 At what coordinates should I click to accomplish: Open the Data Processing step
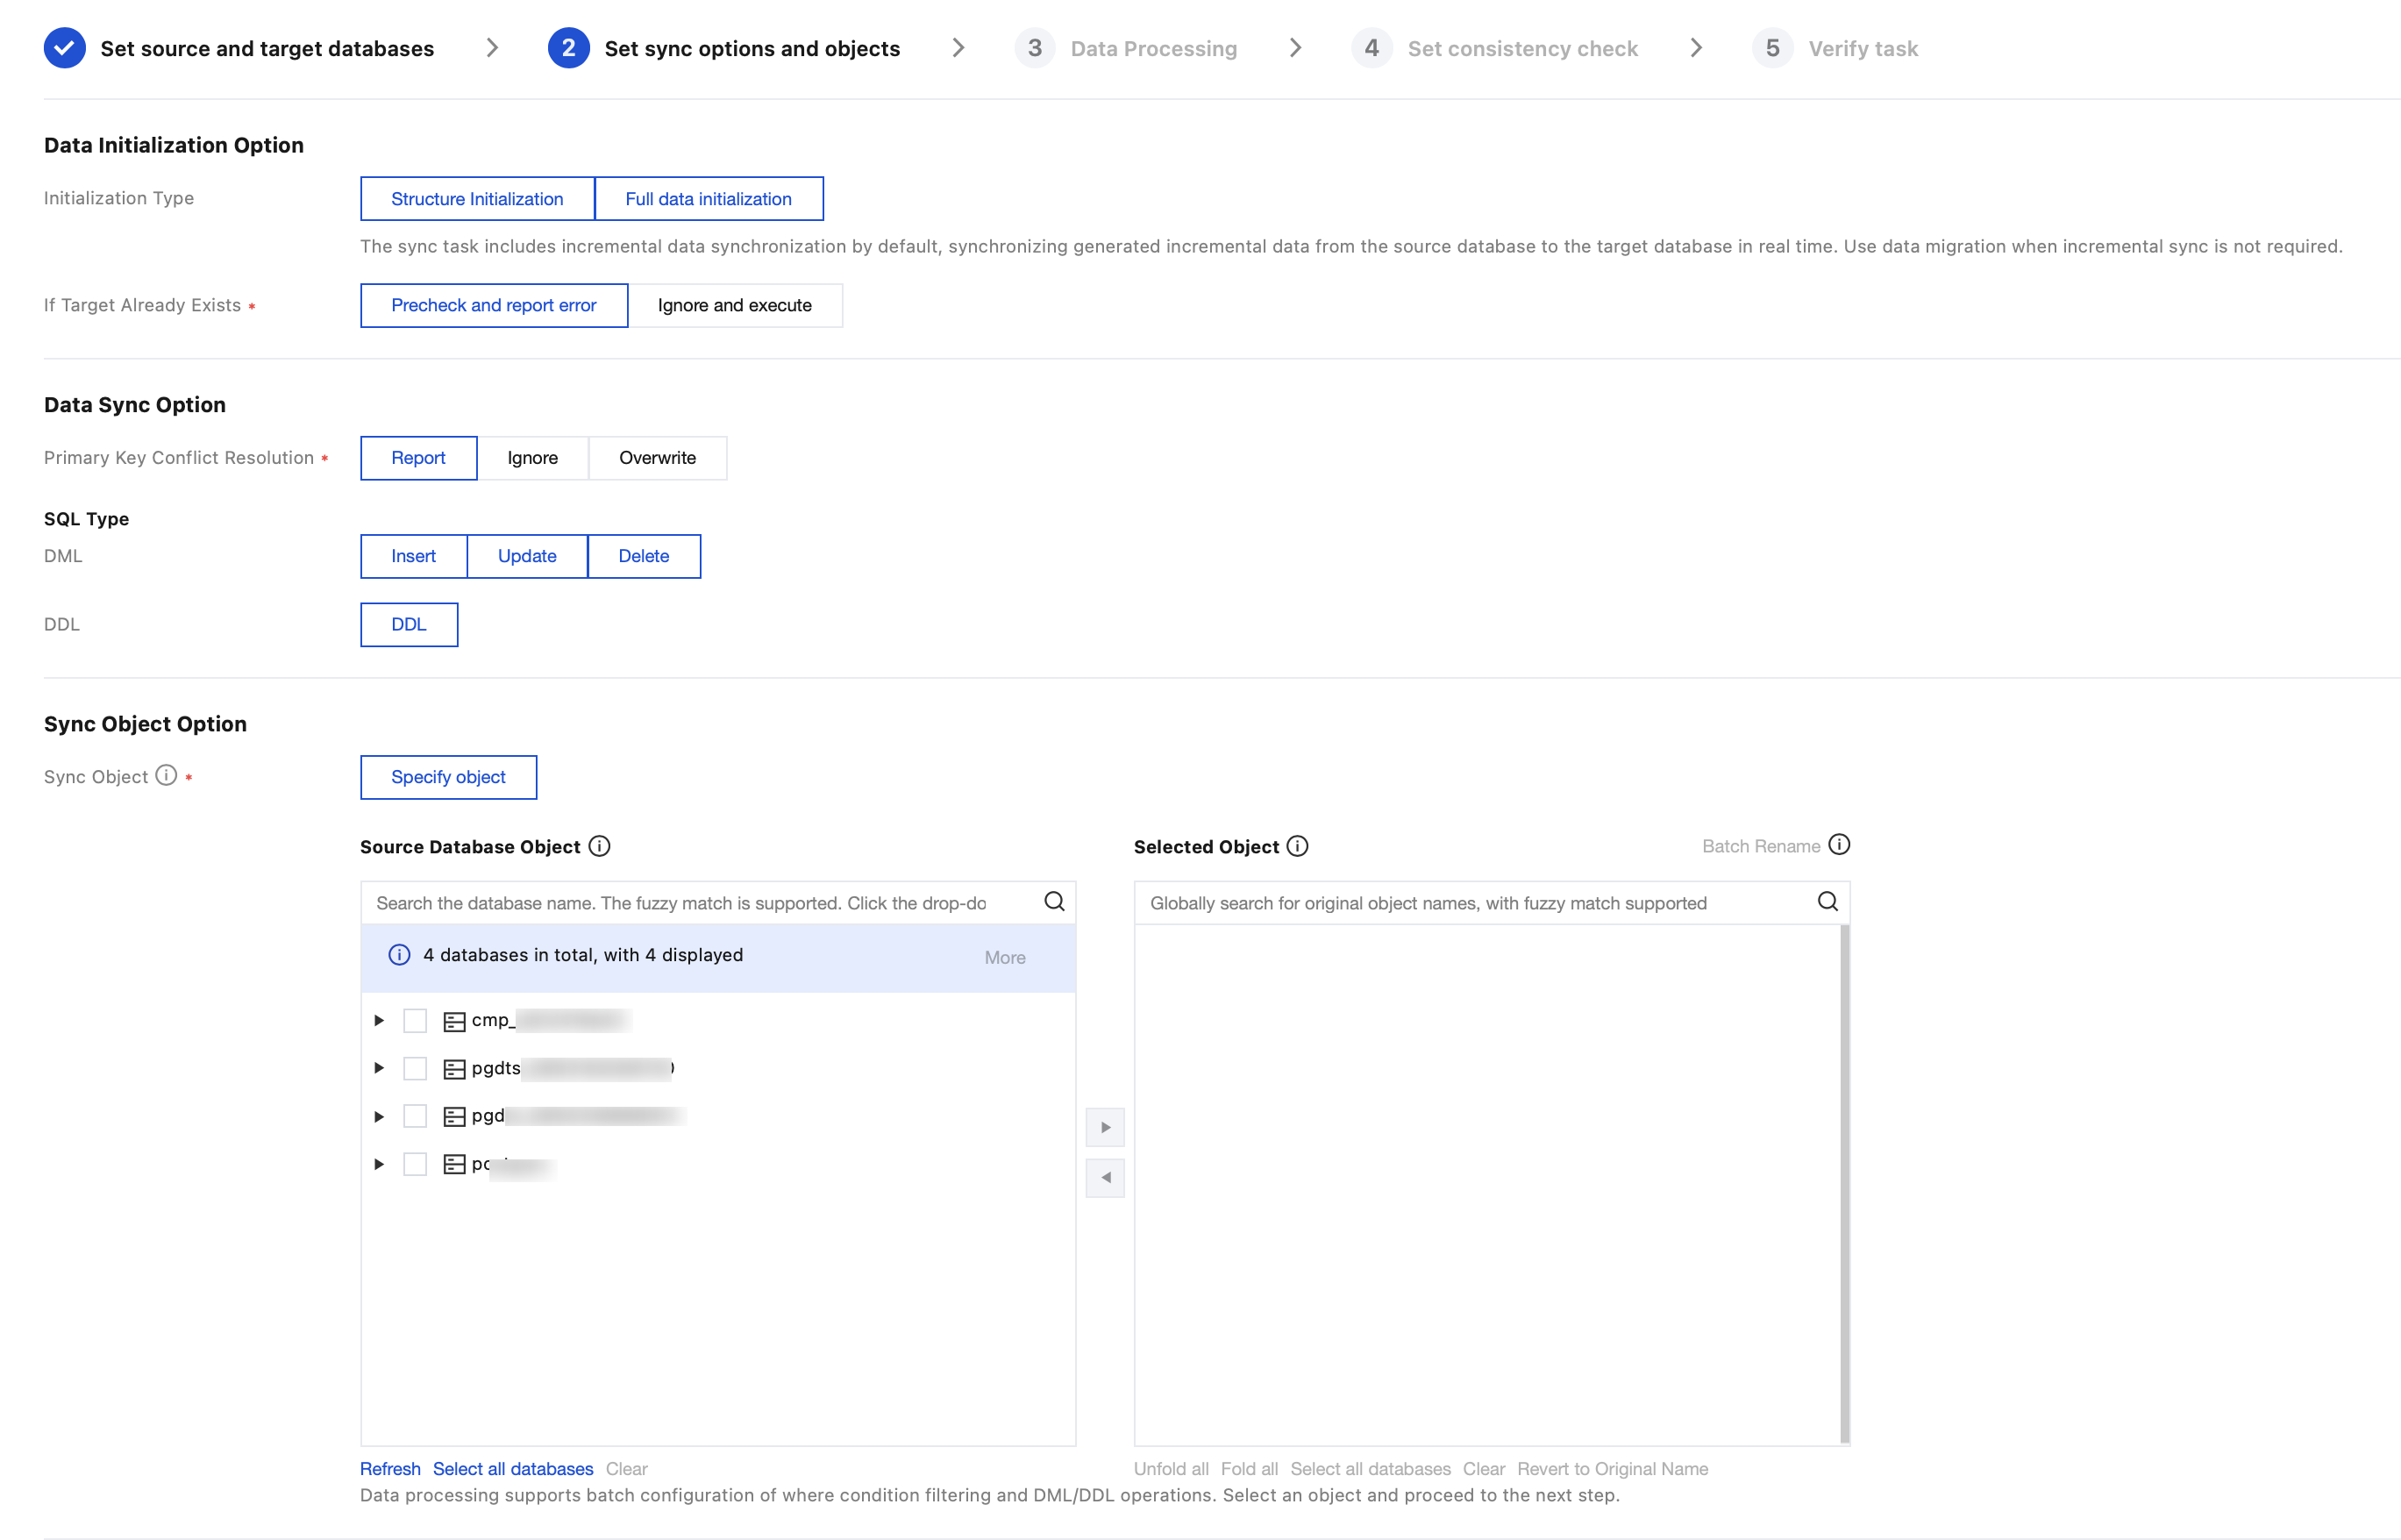[x=1152, y=48]
